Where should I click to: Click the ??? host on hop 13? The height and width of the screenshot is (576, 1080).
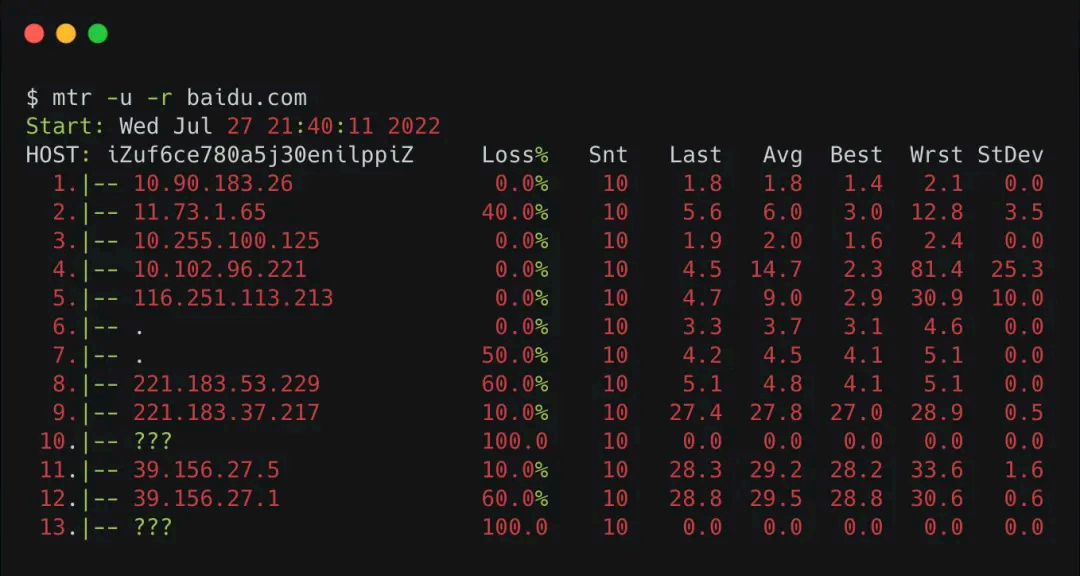(152, 527)
